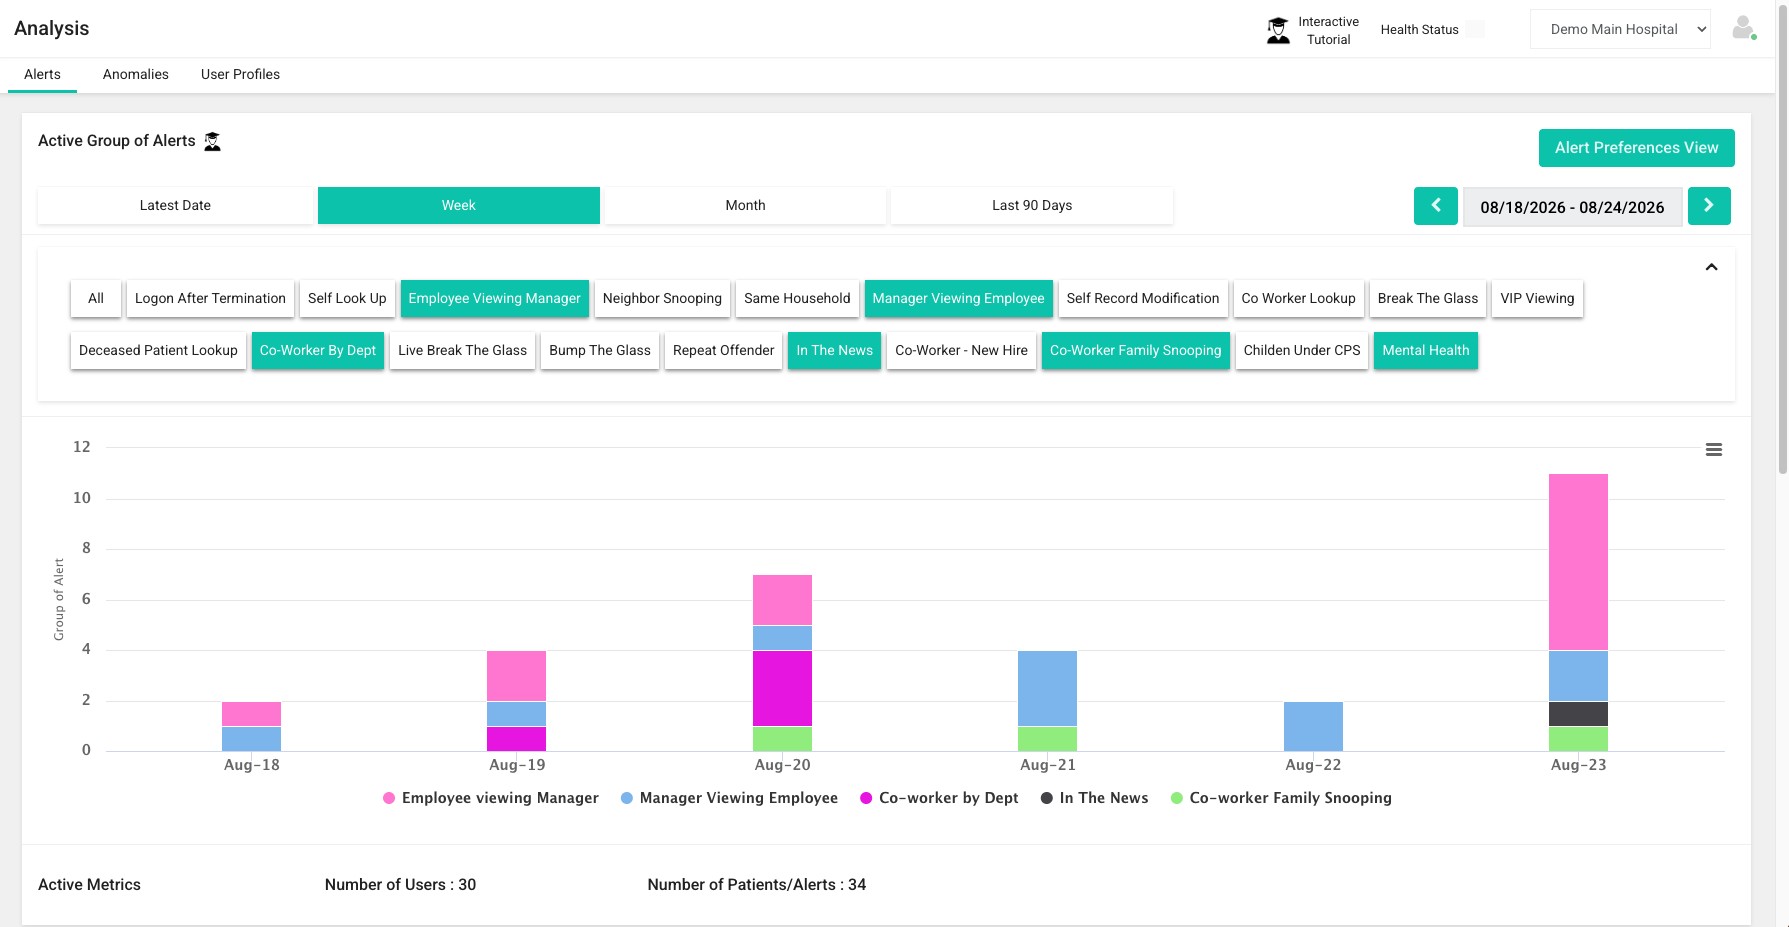Enable Repeat Offender filter

(723, 350)
